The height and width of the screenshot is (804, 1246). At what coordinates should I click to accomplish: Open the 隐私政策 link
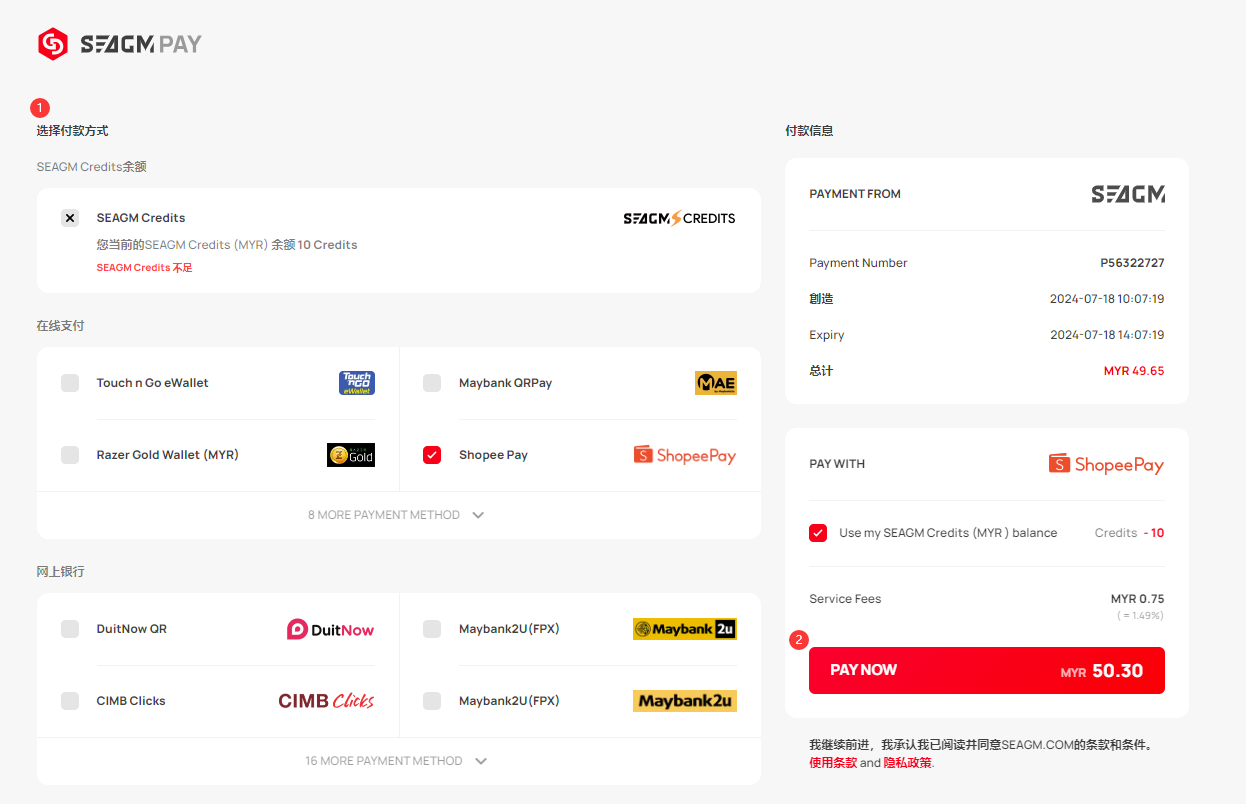(907, 762)
